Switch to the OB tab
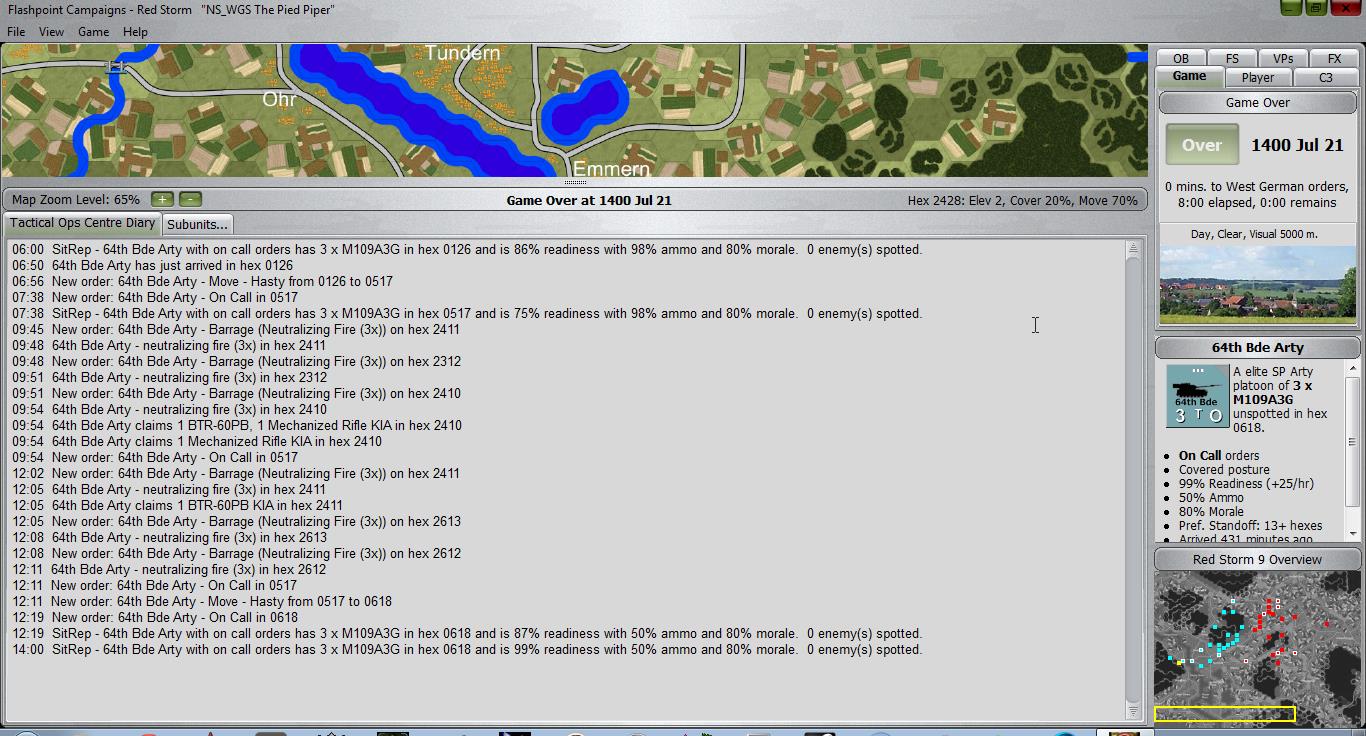1366x736 pixels. click(1181, 59)
